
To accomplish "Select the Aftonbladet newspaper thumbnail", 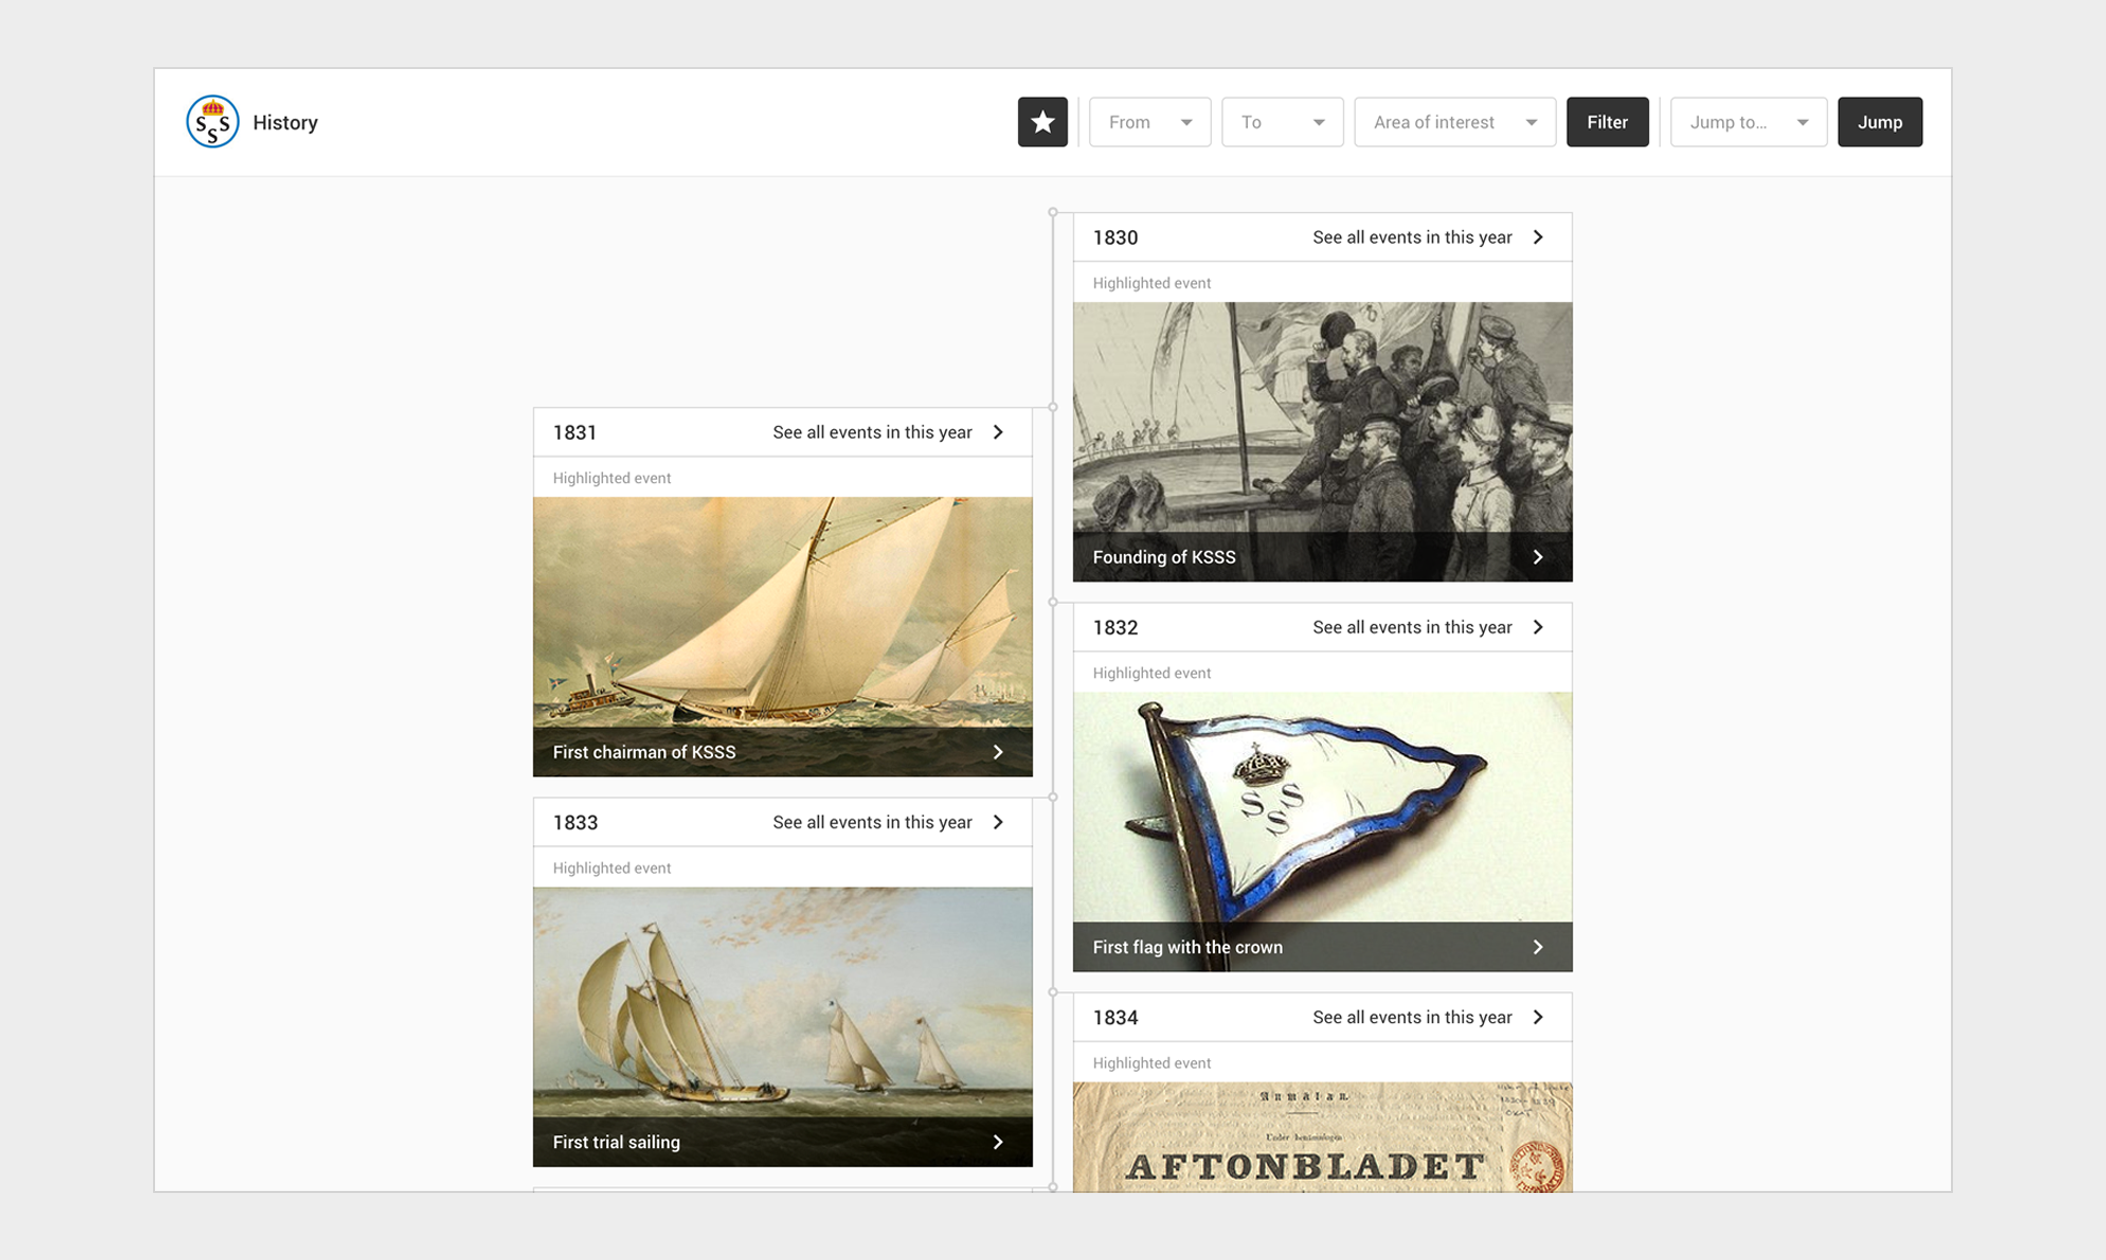I will (x=1322, y=1136).
